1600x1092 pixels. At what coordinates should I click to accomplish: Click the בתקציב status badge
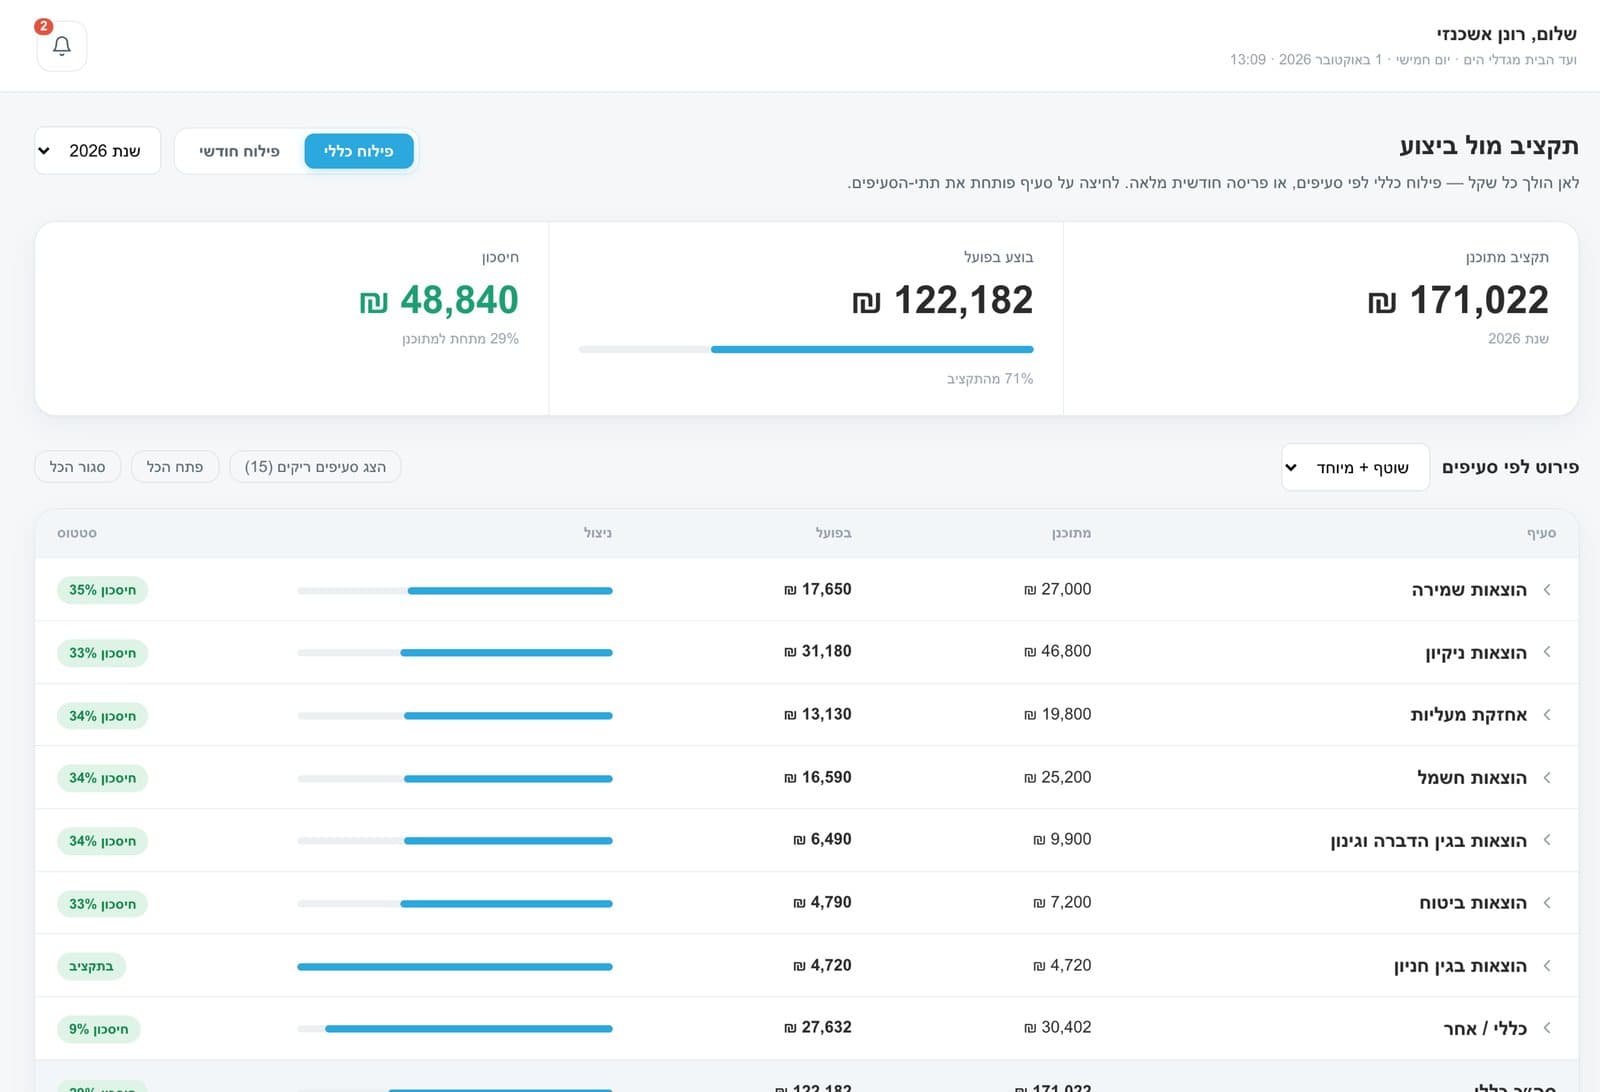(x=91, y=966)
